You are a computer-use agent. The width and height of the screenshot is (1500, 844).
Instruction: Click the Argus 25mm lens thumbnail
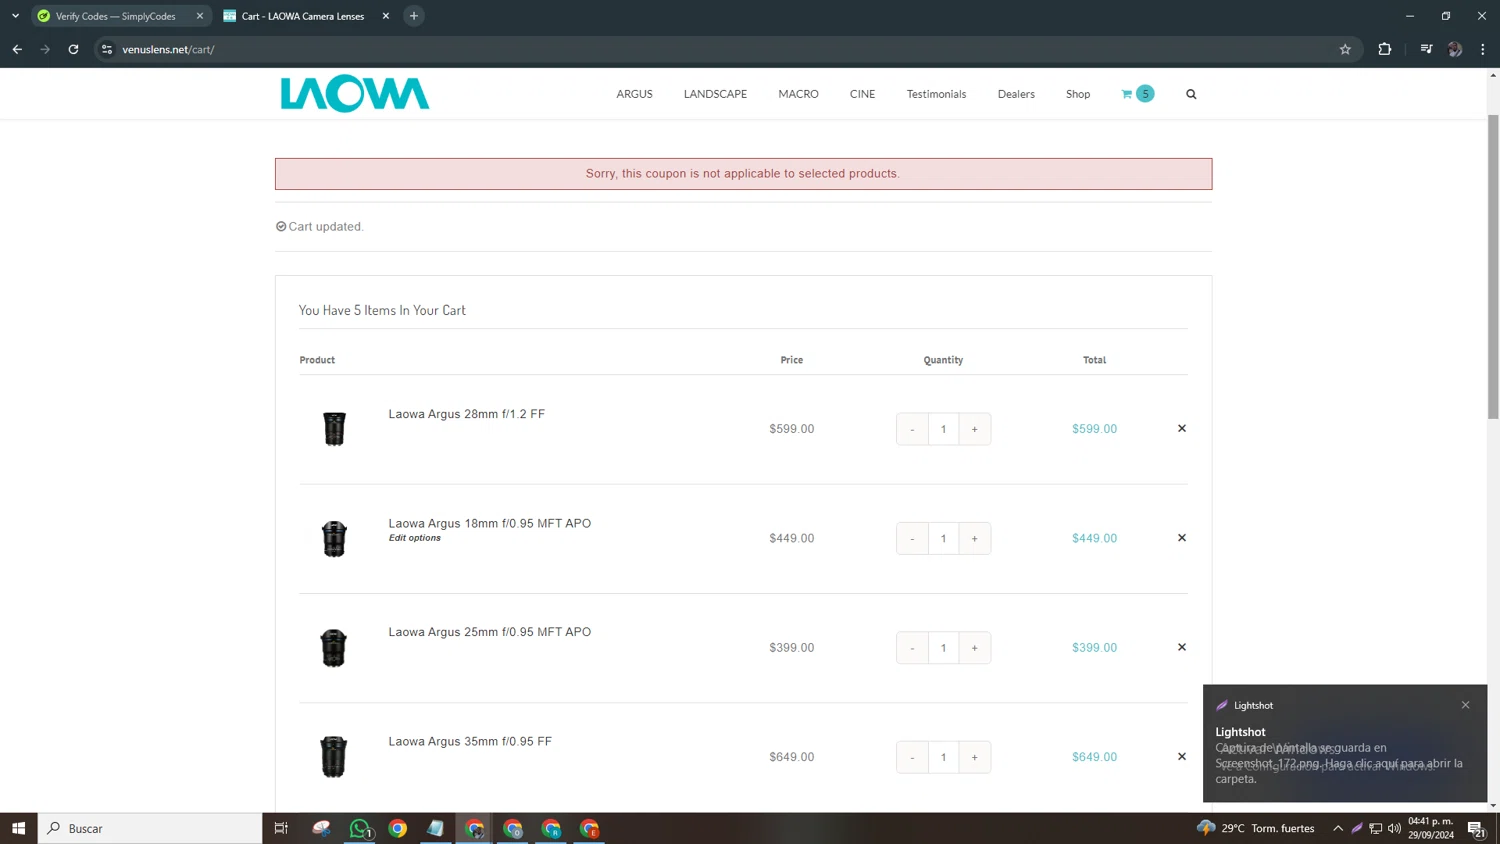click(334, 648)
